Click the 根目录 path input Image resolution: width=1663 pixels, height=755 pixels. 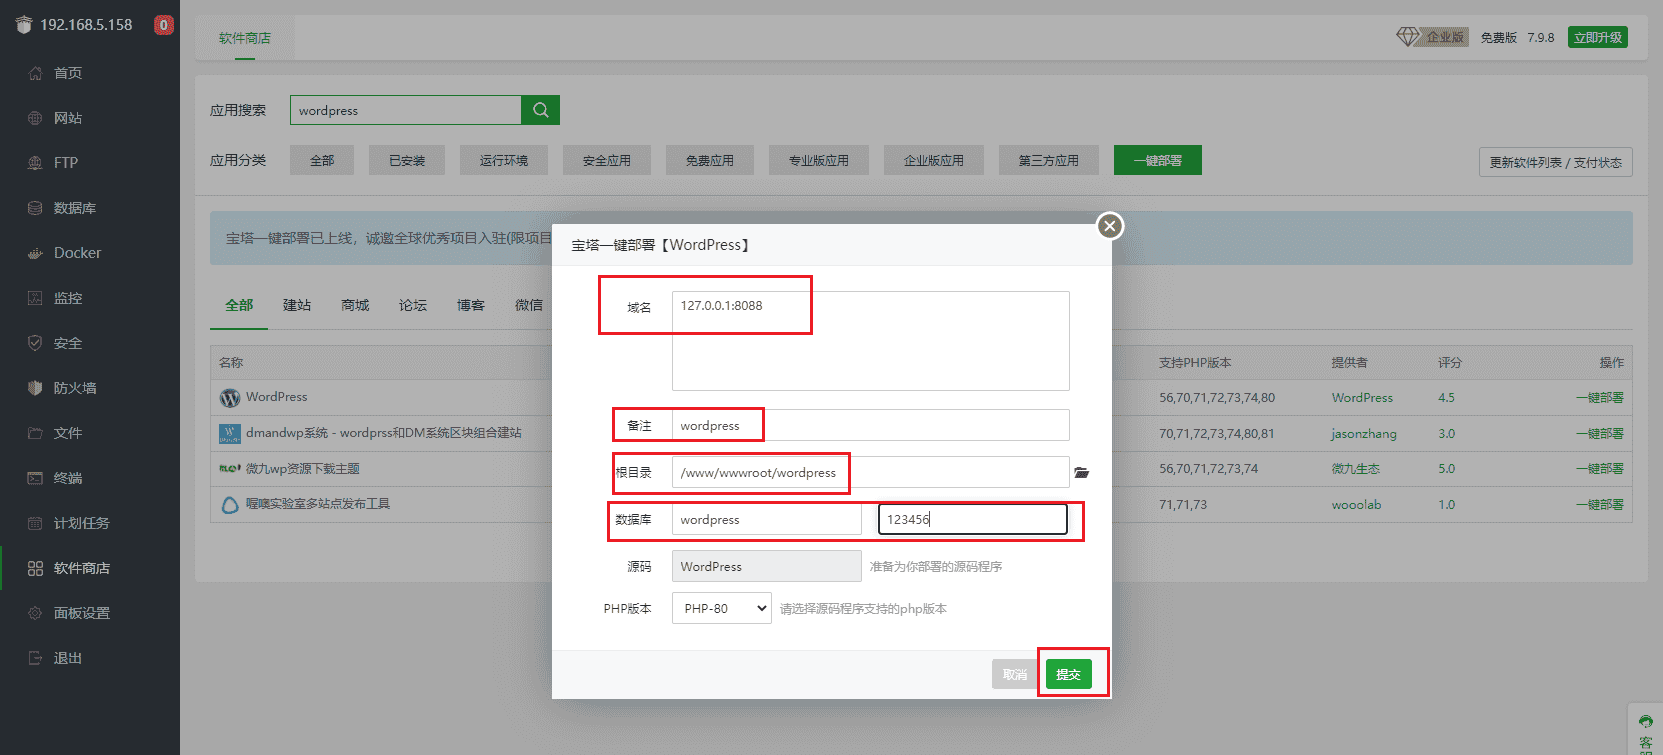pos(871,472)
